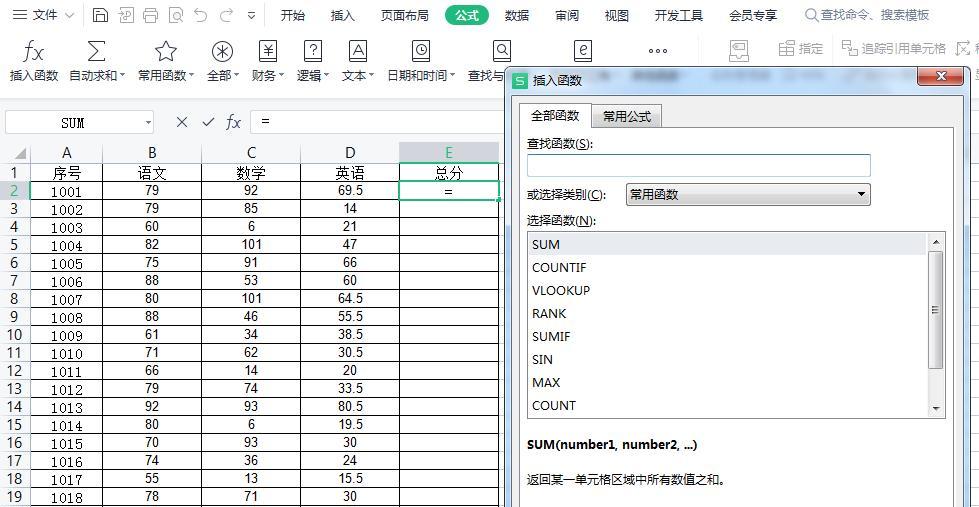Click the formula bar input showing =
The image size is (979, 507).
376,122
